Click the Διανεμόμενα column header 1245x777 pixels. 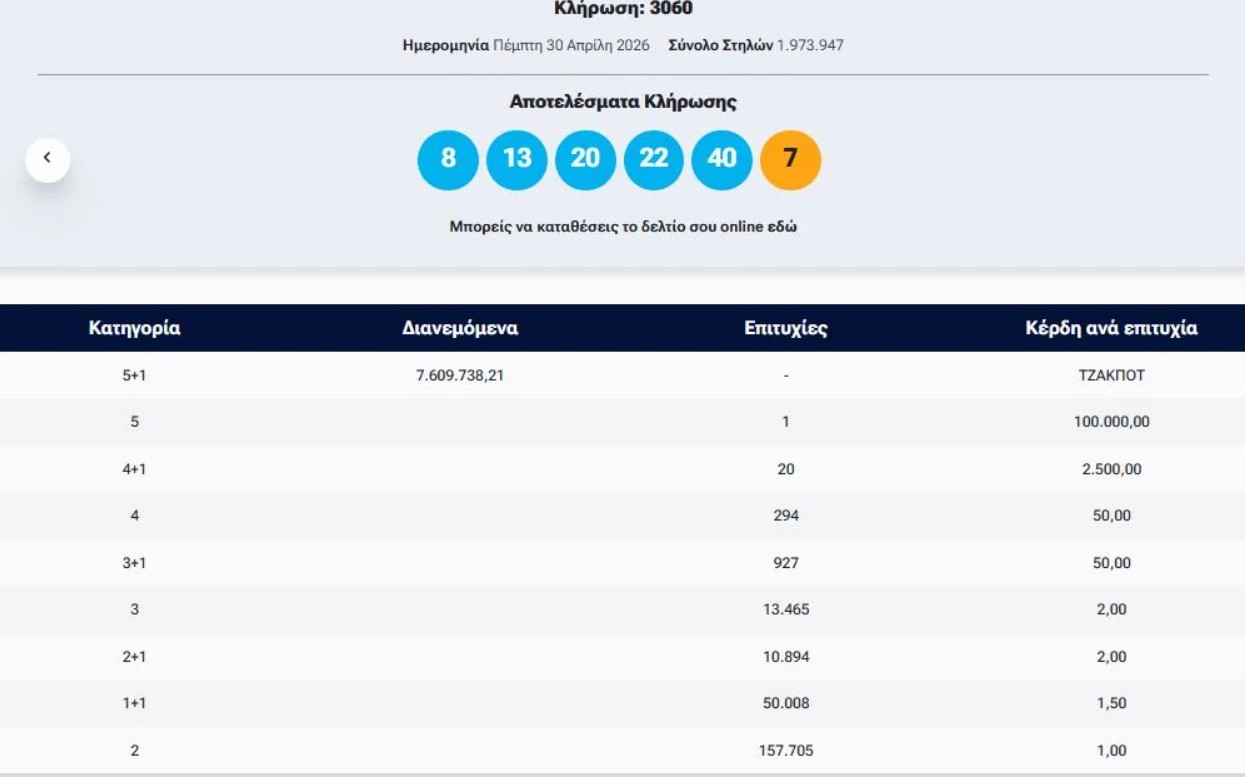pos(460,328)
